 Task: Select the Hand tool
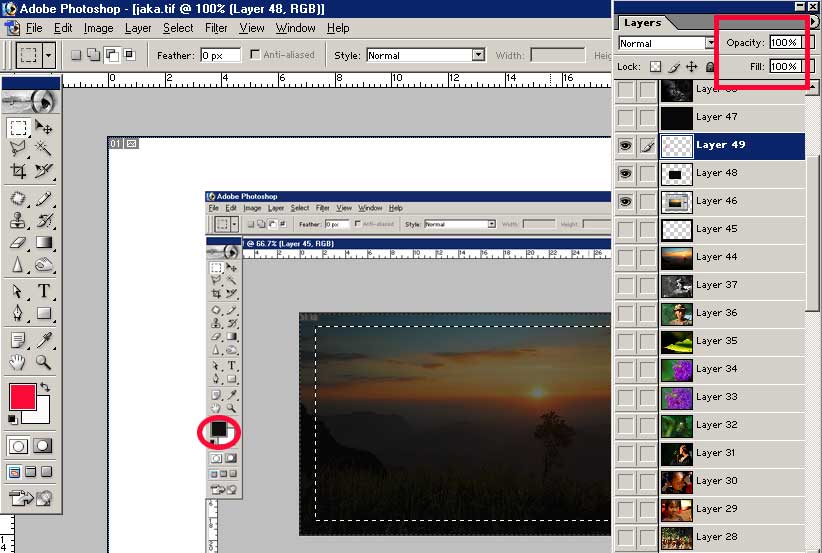[19, 362]
